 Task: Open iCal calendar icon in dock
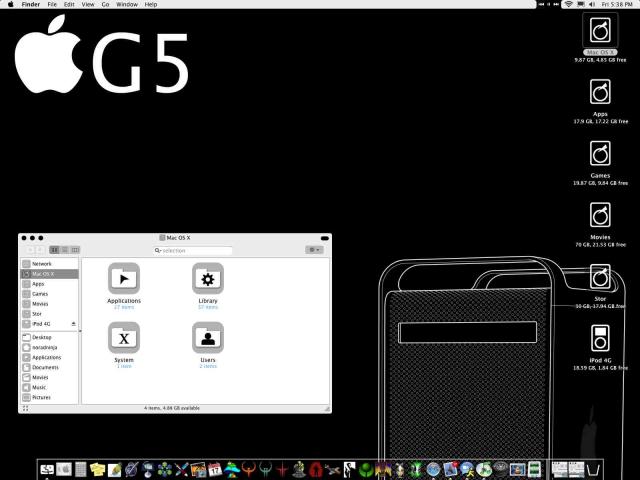pos(215,469)
